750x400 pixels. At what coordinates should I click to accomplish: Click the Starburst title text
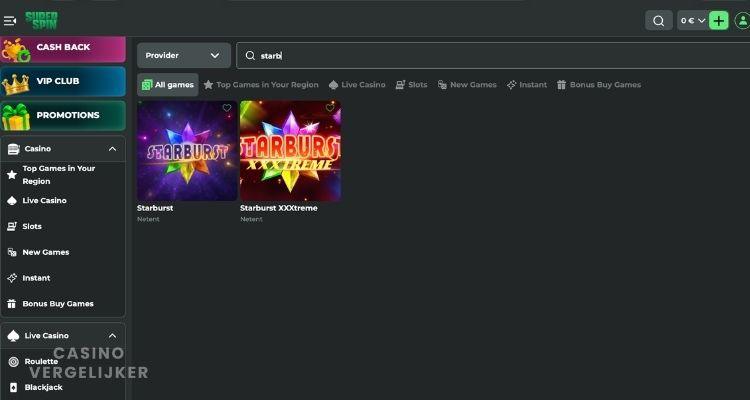click(155, 208)
